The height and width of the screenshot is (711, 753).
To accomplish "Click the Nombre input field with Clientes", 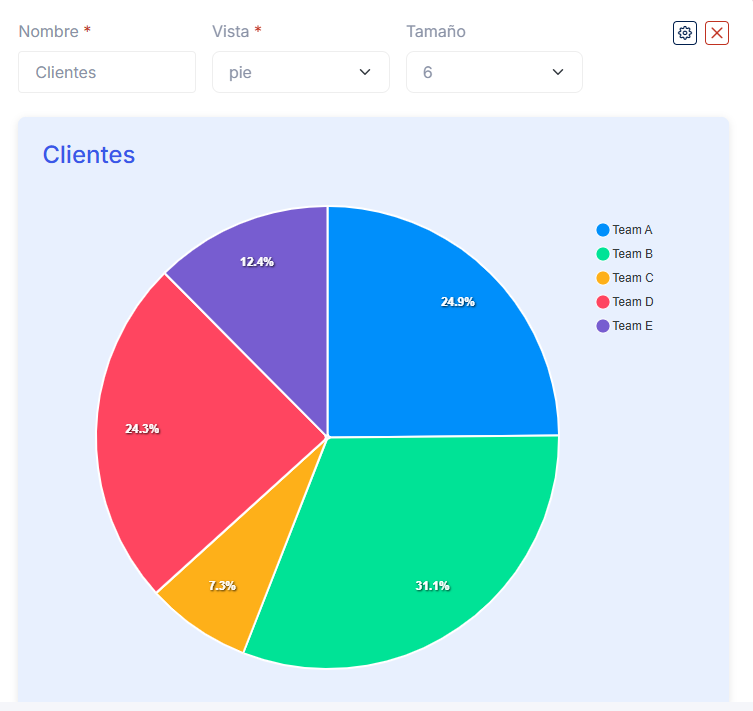I will coord(107,72).
